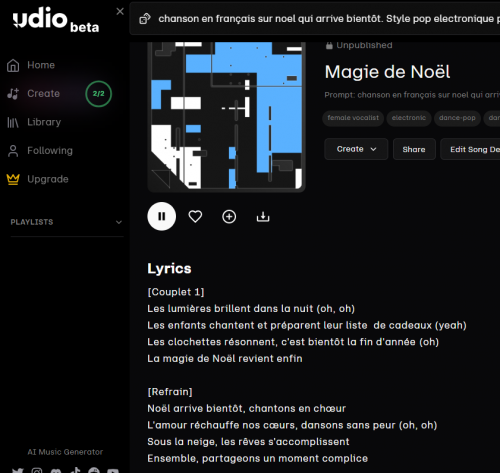
Task: Click the udio beta logo
Action: (56, 20)
